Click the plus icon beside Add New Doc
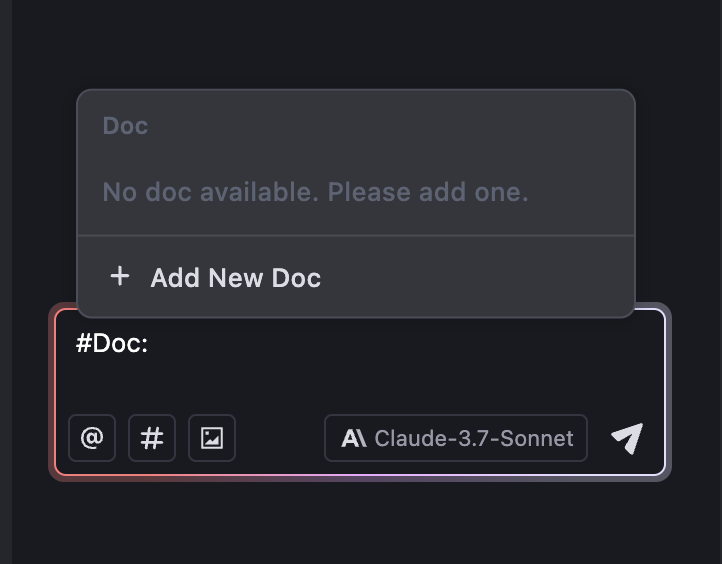This screenshot has height=564, width=722. point(120,276)
